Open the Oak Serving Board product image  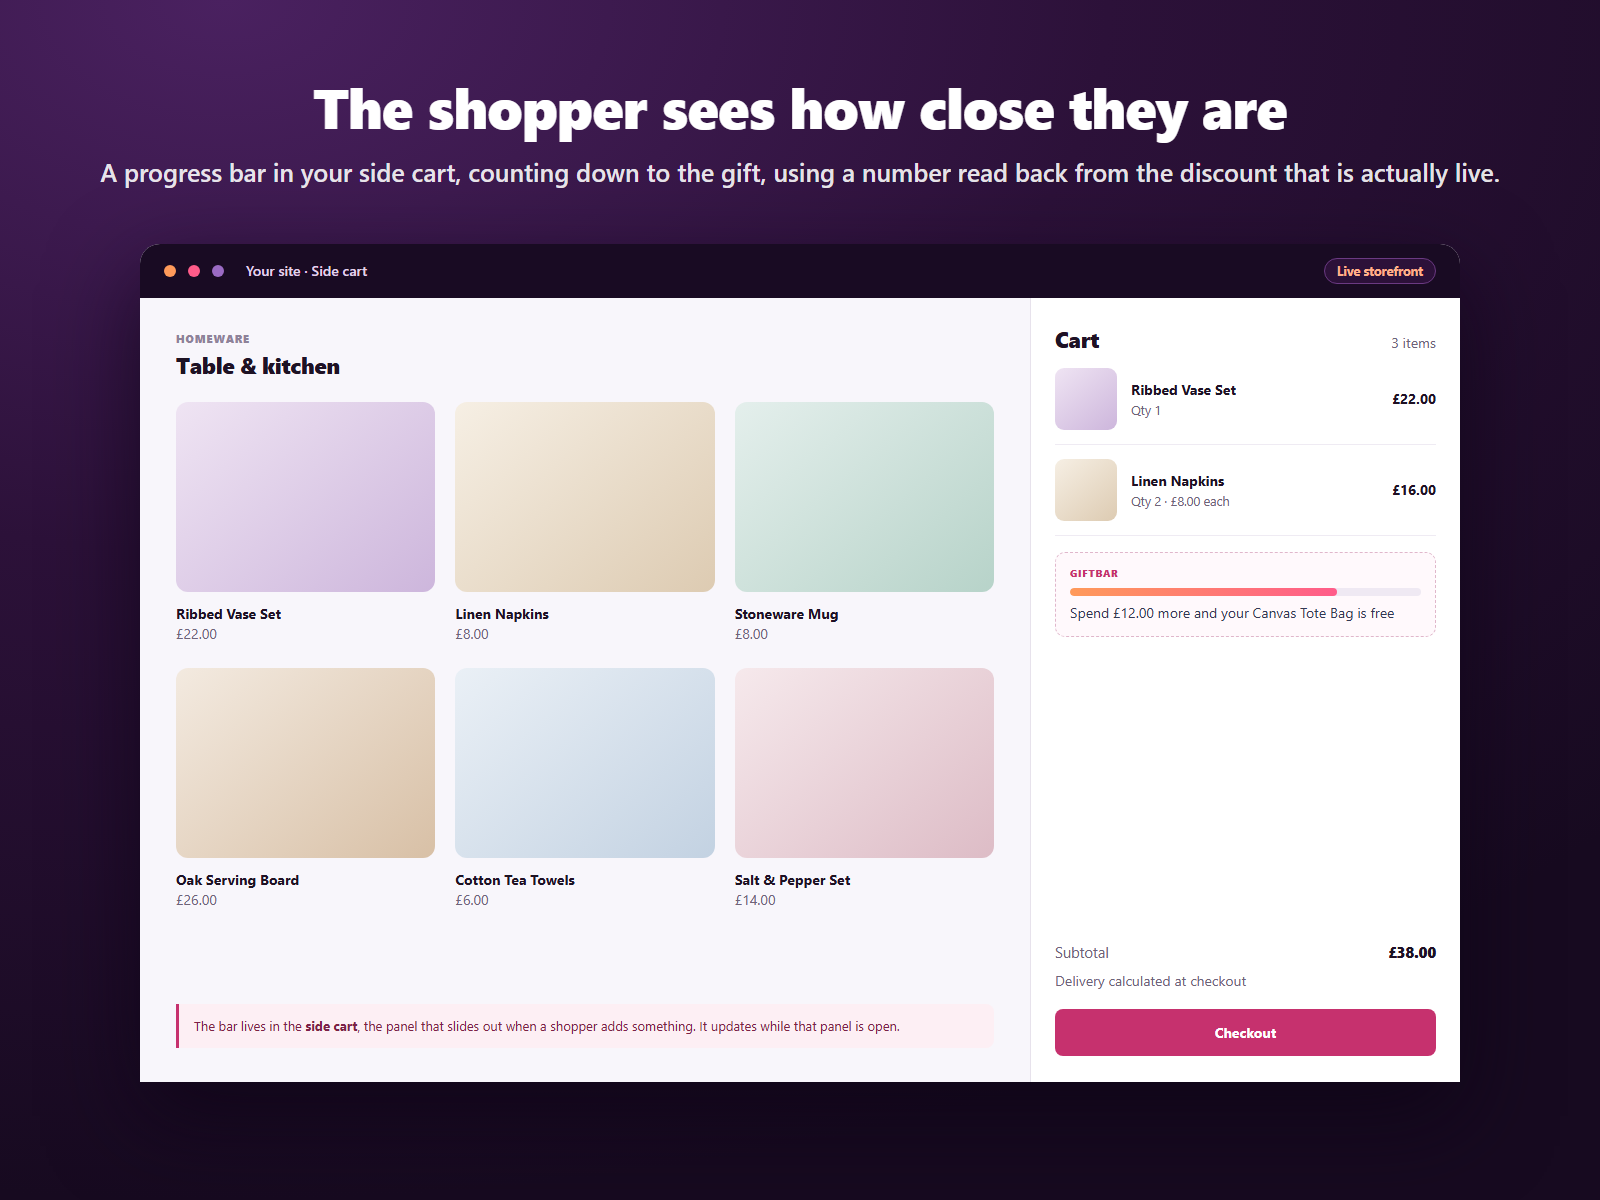point(305,763)
